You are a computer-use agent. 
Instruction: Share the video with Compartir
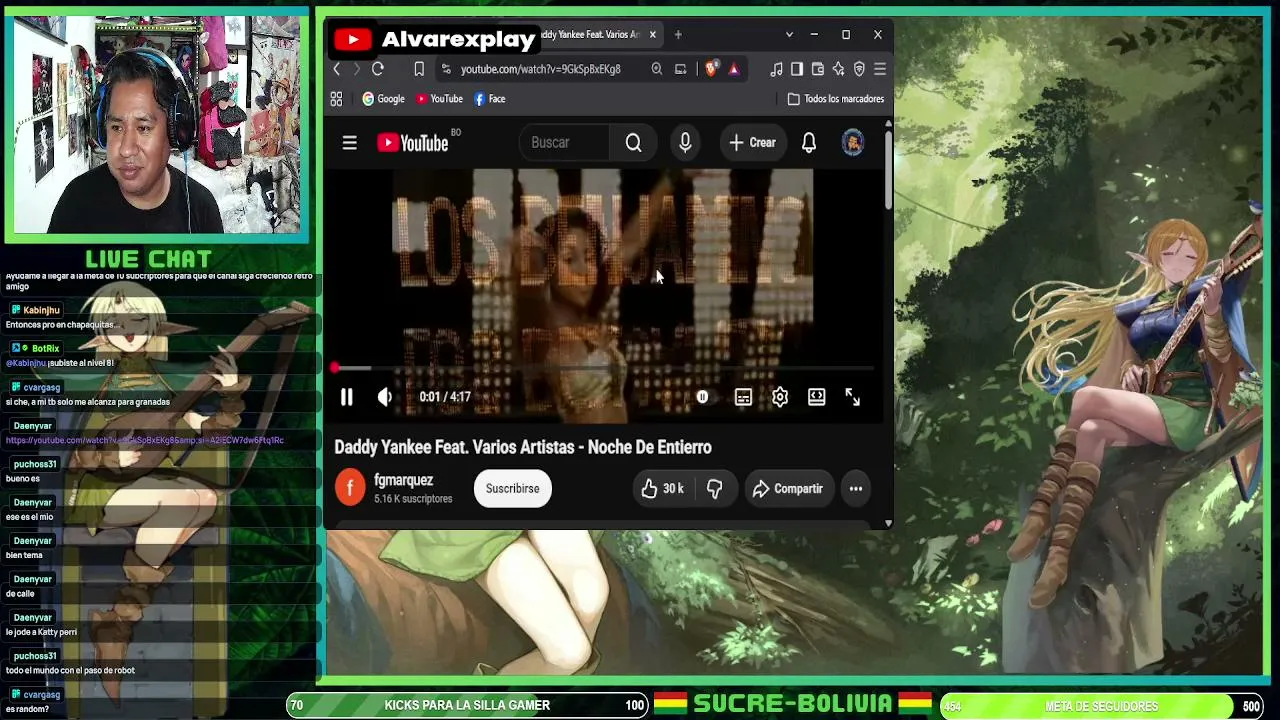click(788, 488)
